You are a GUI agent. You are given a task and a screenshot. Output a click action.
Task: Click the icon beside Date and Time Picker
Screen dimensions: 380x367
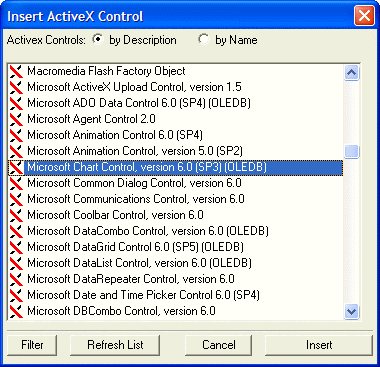(16, 295)
